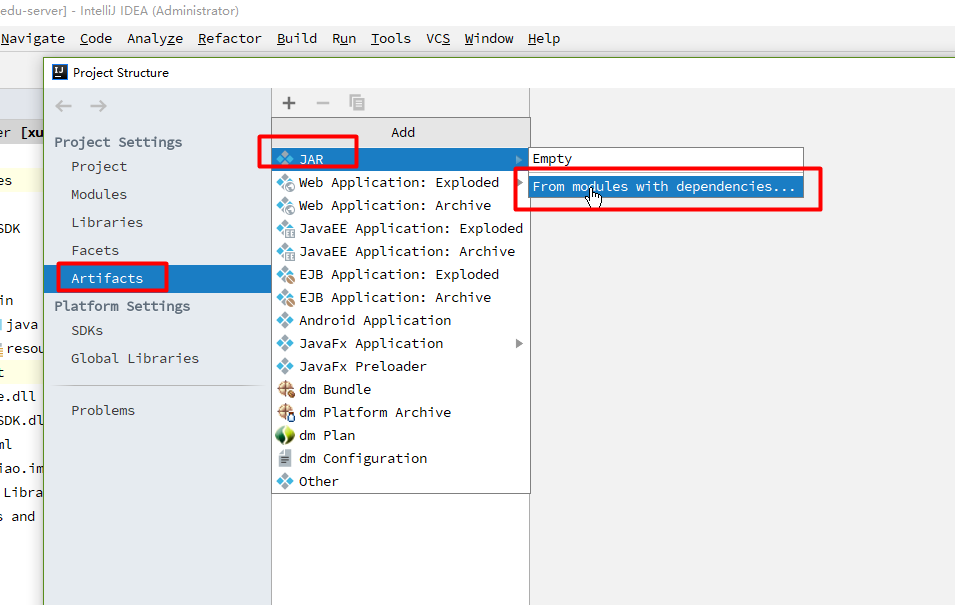
Task: Click the Web Application: Archive icon
Action: coord(285,205)
